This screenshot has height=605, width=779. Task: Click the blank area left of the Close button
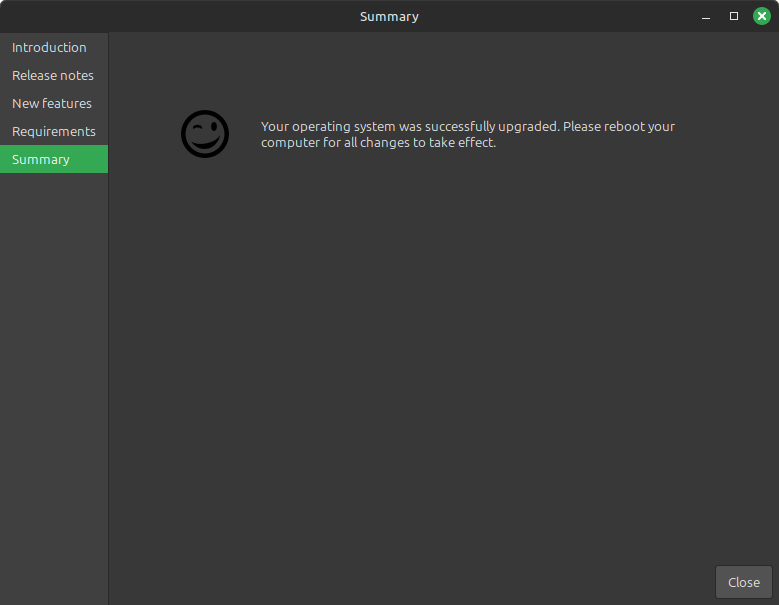500,582
